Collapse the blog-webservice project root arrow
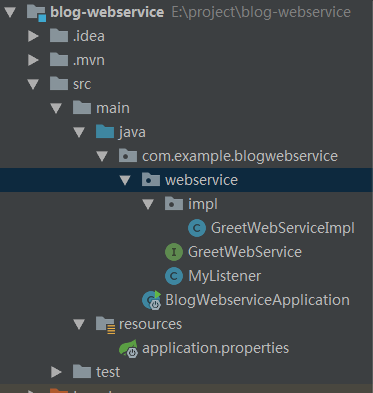This screenshot has height=393, width=373. coord(10,12)
